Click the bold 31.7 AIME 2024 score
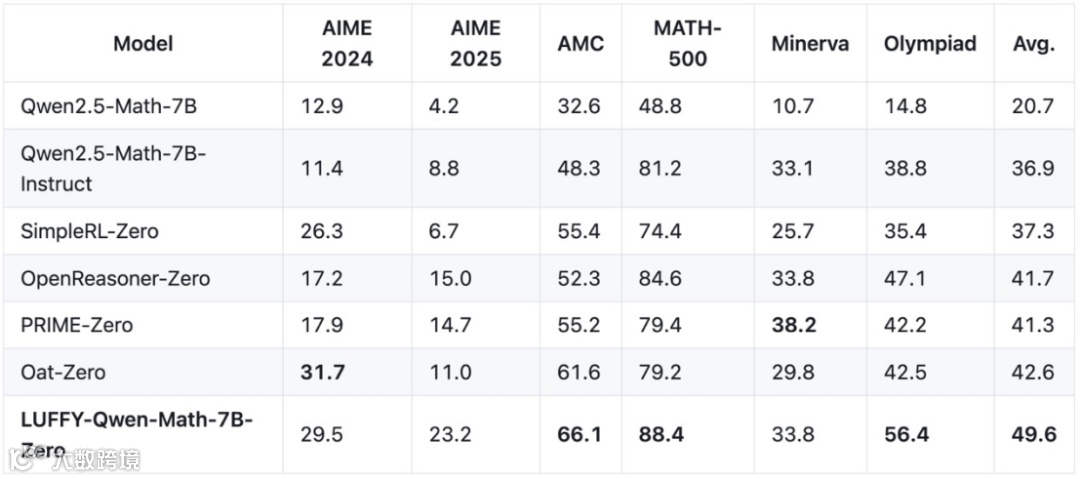 click(x=323, y=372)
